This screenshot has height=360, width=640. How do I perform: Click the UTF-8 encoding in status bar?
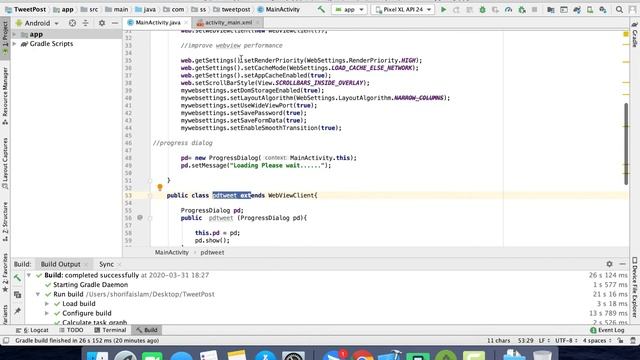pos(566,340)
